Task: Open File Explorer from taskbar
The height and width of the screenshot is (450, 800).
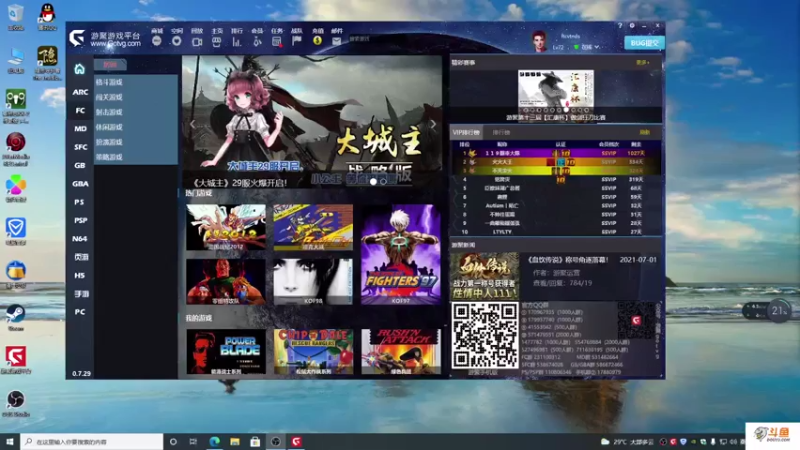Action: coord(235,441)
